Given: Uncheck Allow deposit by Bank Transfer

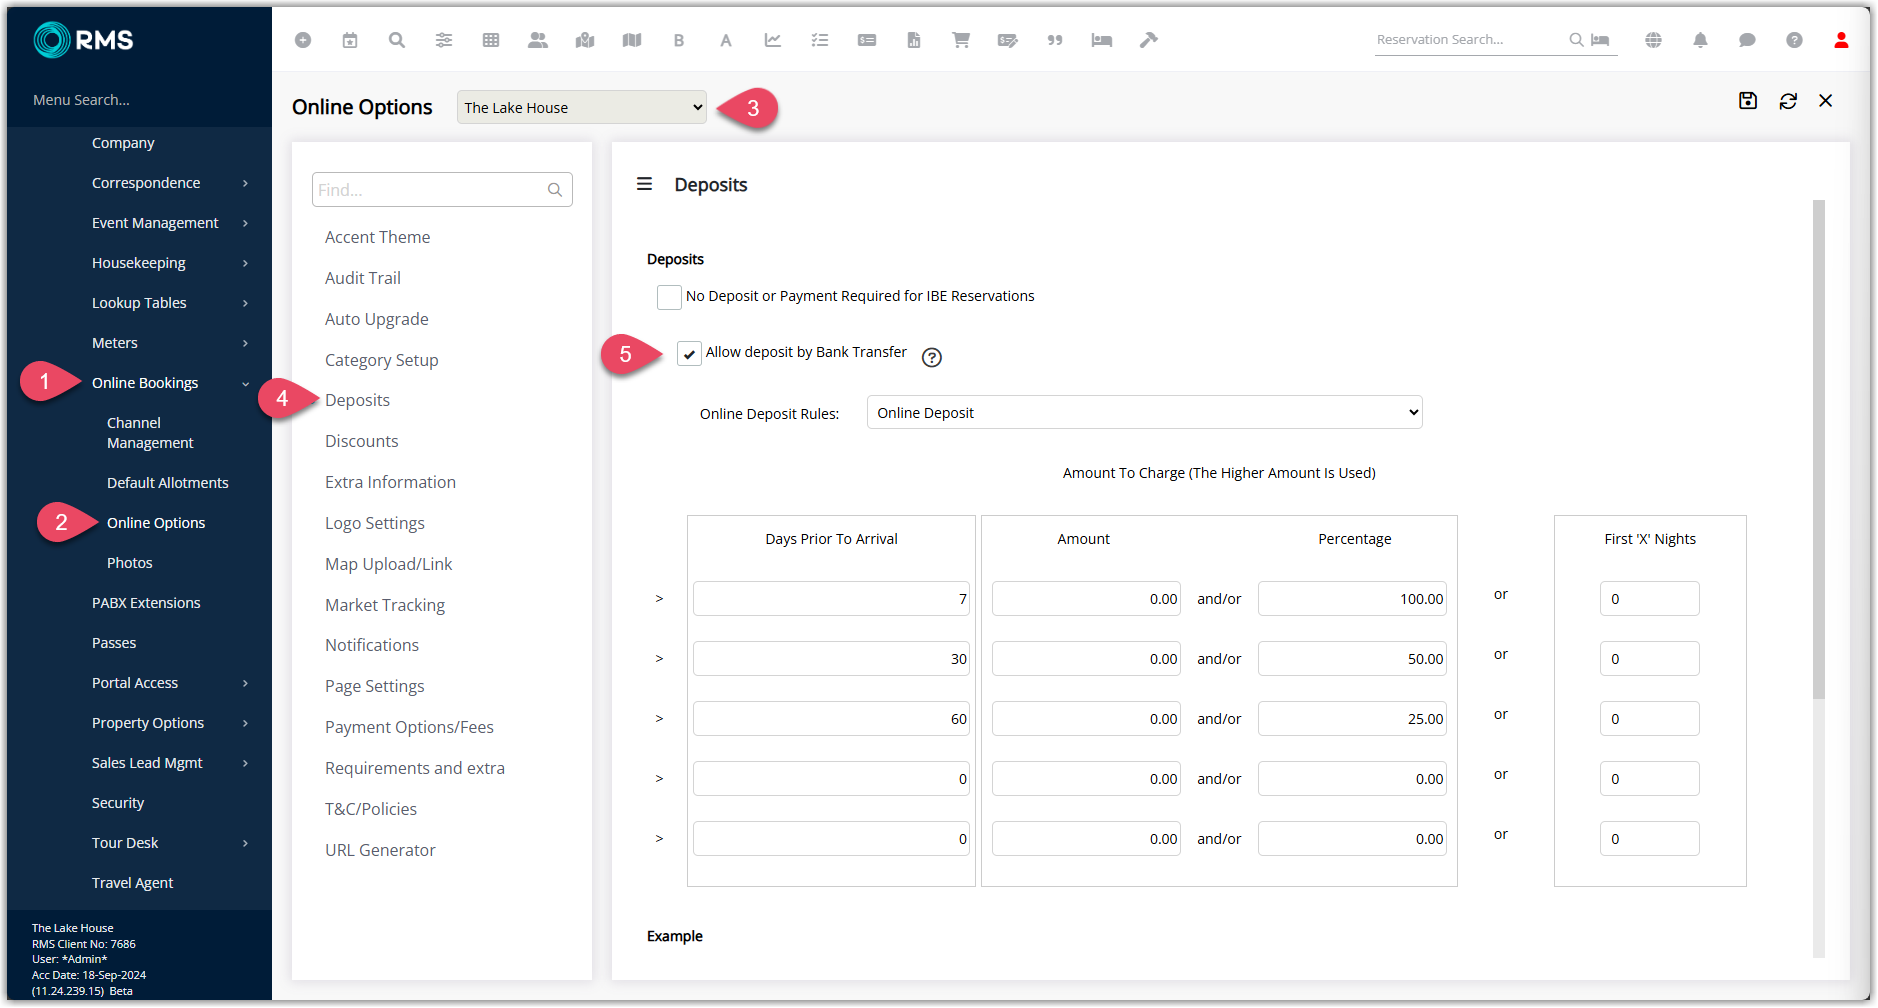Looking at the screenshot, I should pos(689,353).
